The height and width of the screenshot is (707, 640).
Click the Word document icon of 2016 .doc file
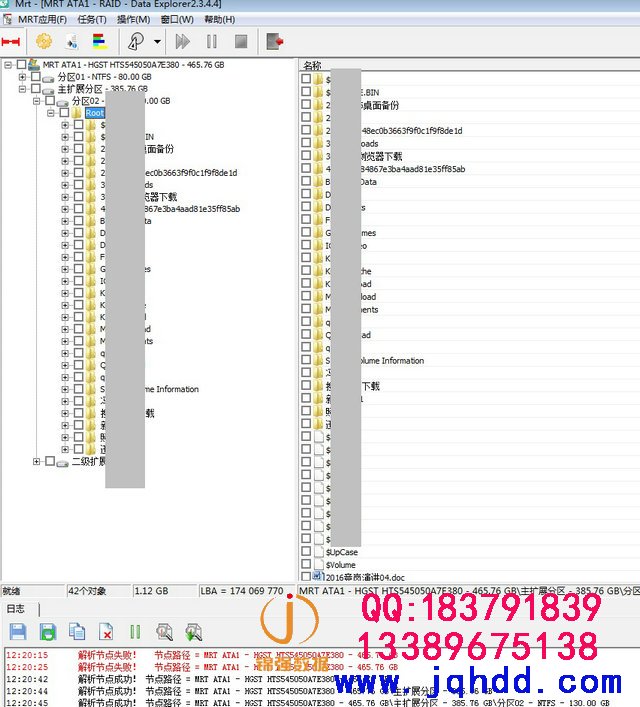pyautogui.click(x=318, y=577)
